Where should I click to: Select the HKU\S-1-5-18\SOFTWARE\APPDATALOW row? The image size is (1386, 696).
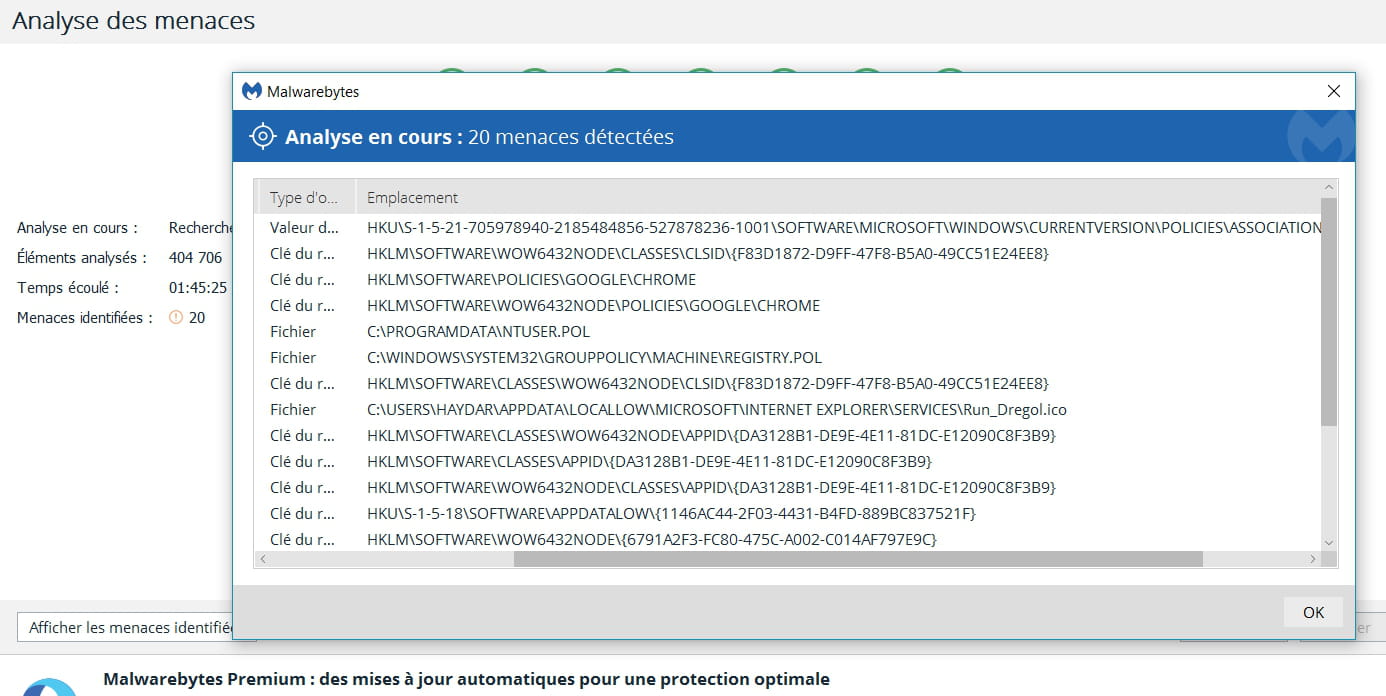(x=789, y=513)
